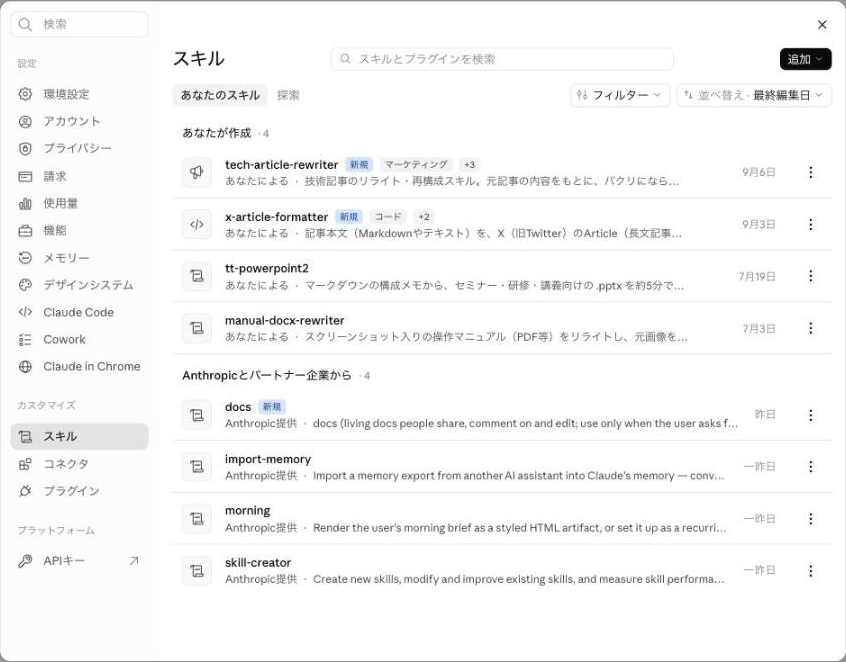The width and height of the screenshot is (846, 662).
Task: Open tech-article-rewriter skill name
Action: 282,165
